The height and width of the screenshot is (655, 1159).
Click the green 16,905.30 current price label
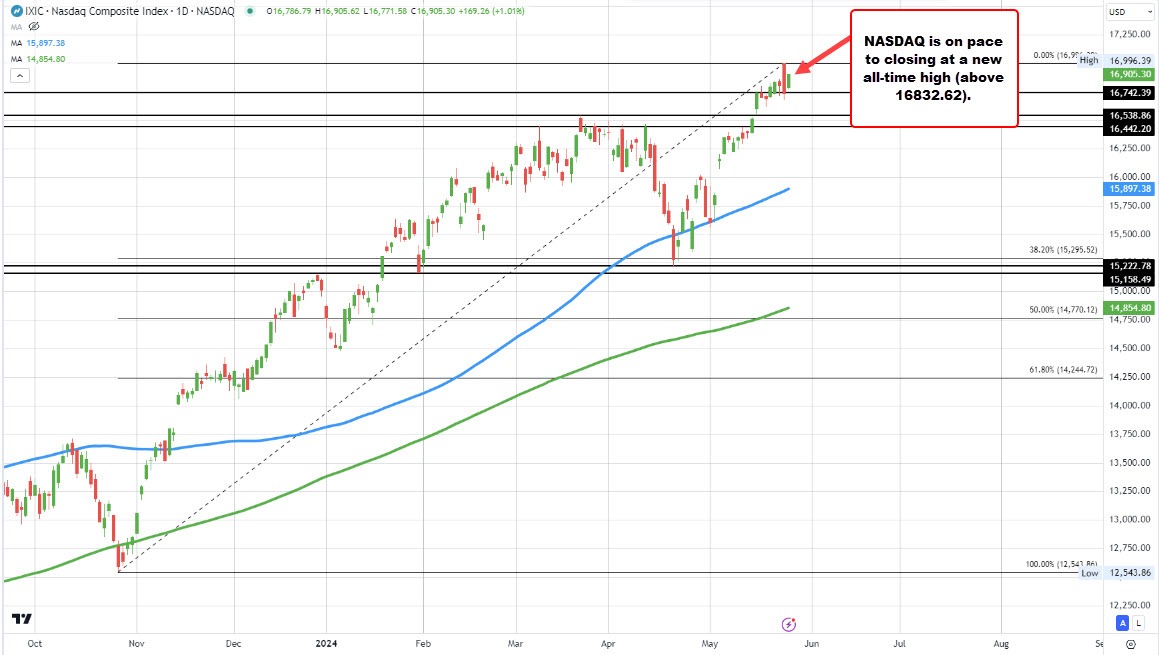pyautogui.click(x=1129, y=72)
